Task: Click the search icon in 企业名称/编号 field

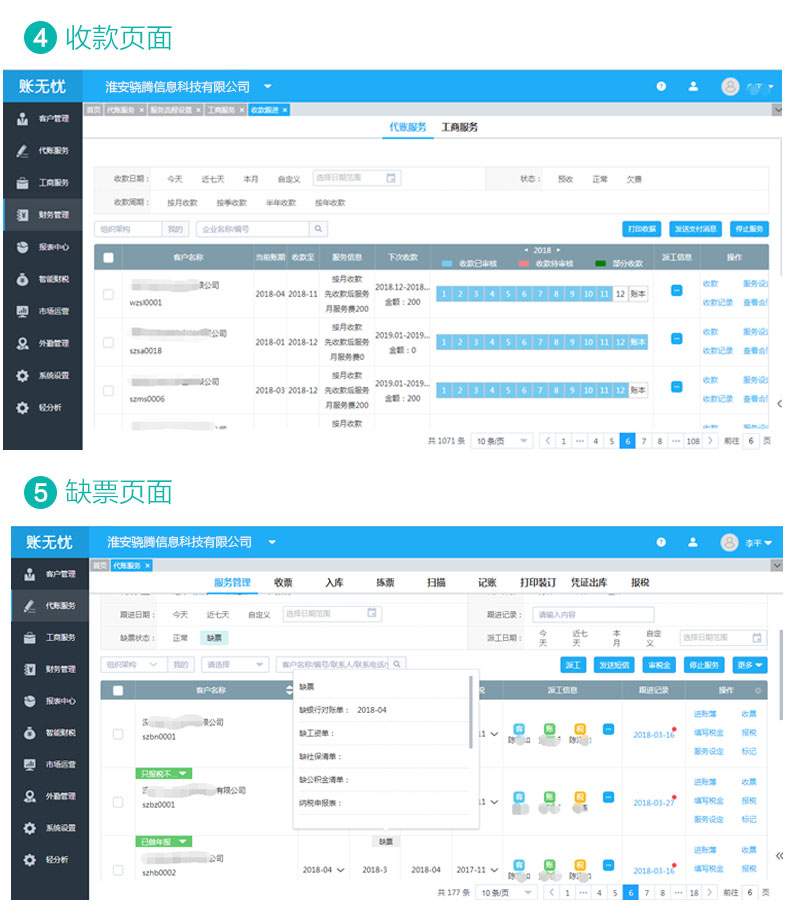Action: (x=287, y=229)
